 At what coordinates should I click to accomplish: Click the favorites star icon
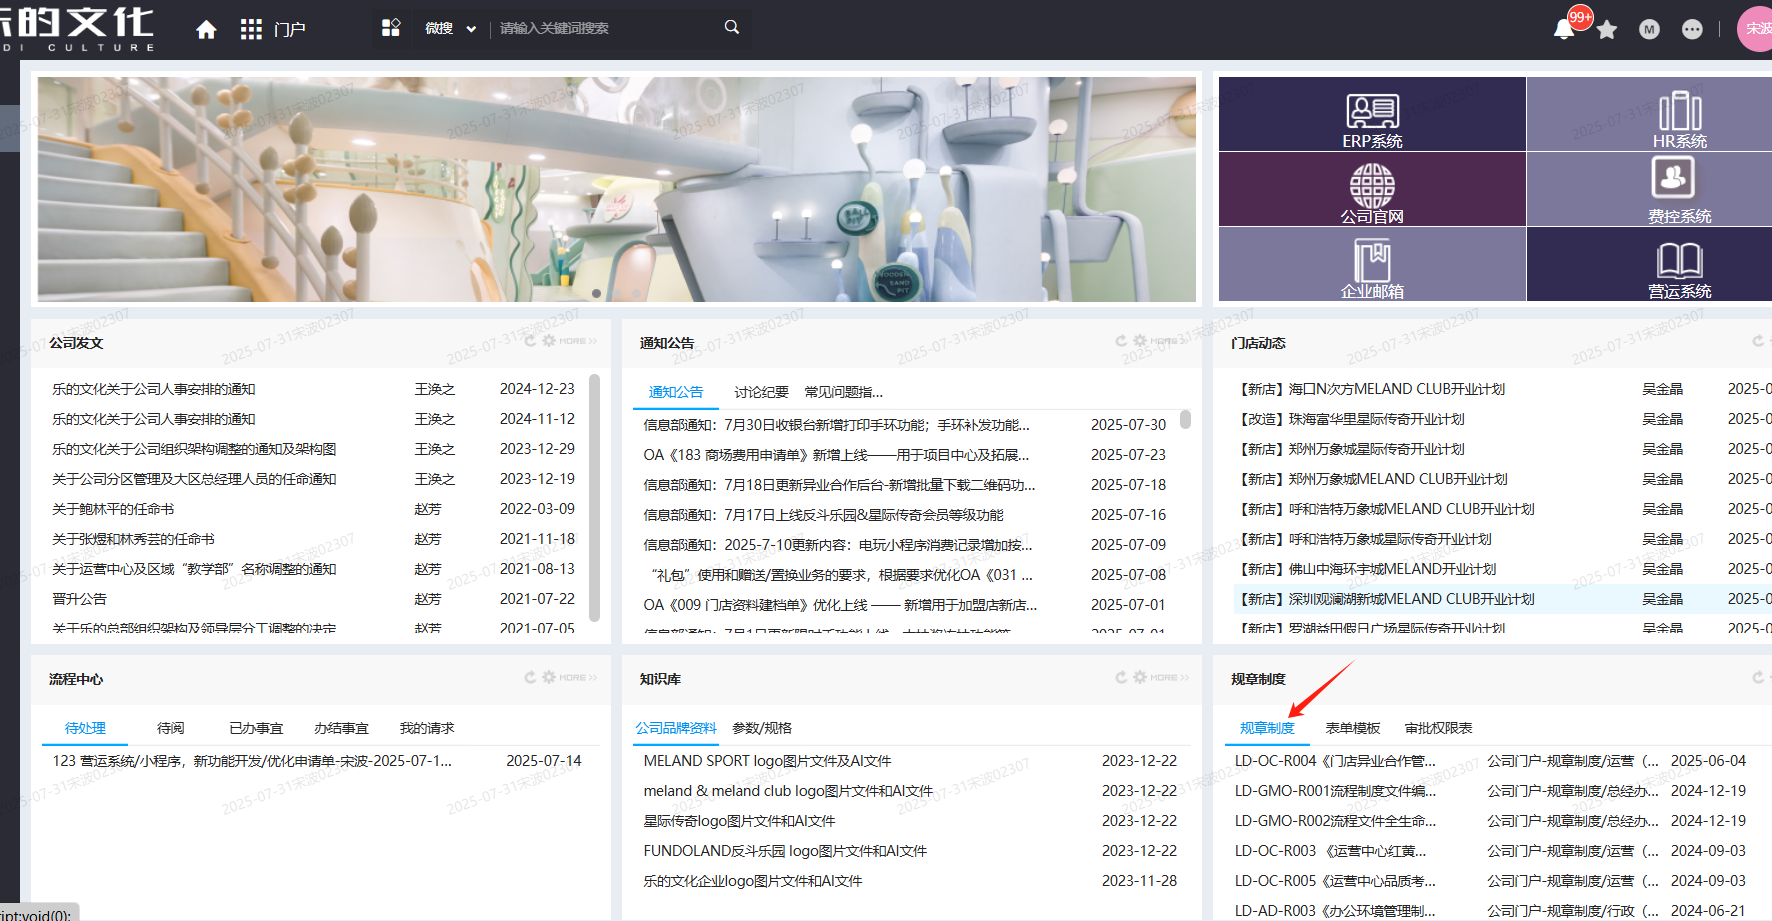point(1607,29)
